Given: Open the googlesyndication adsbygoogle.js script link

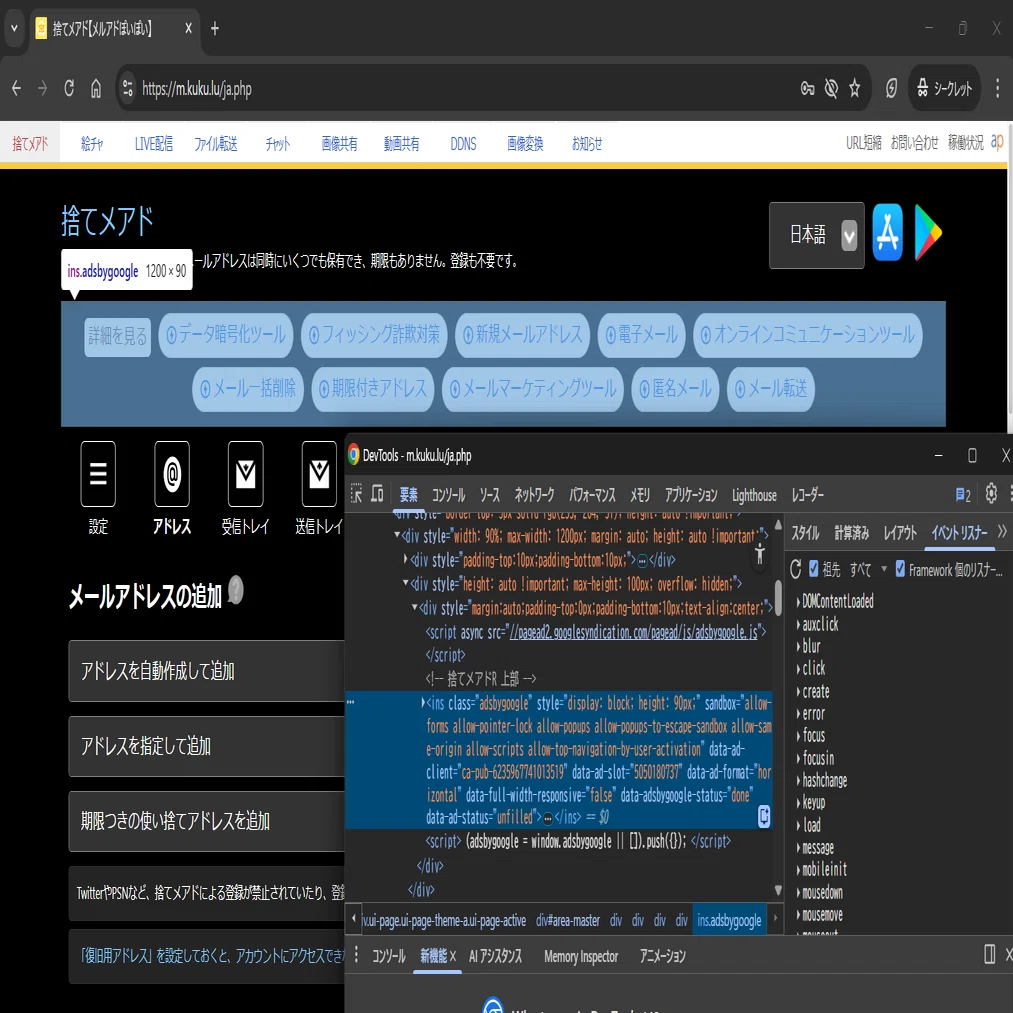Looking at the screenshot, I should pyautogui.click(x=634, y=632).
